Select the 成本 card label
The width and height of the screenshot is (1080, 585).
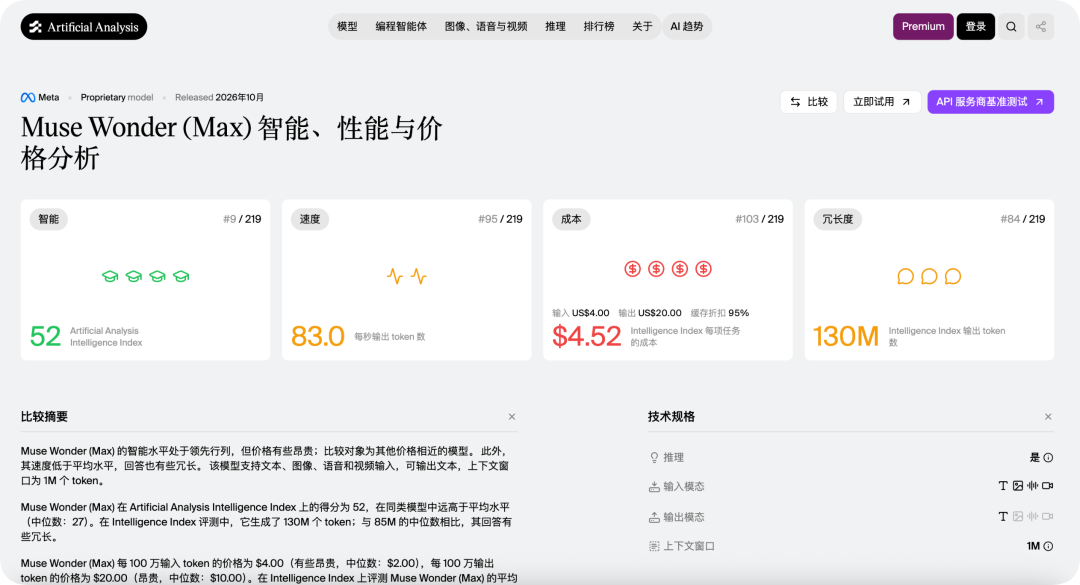tap(571, 219)
